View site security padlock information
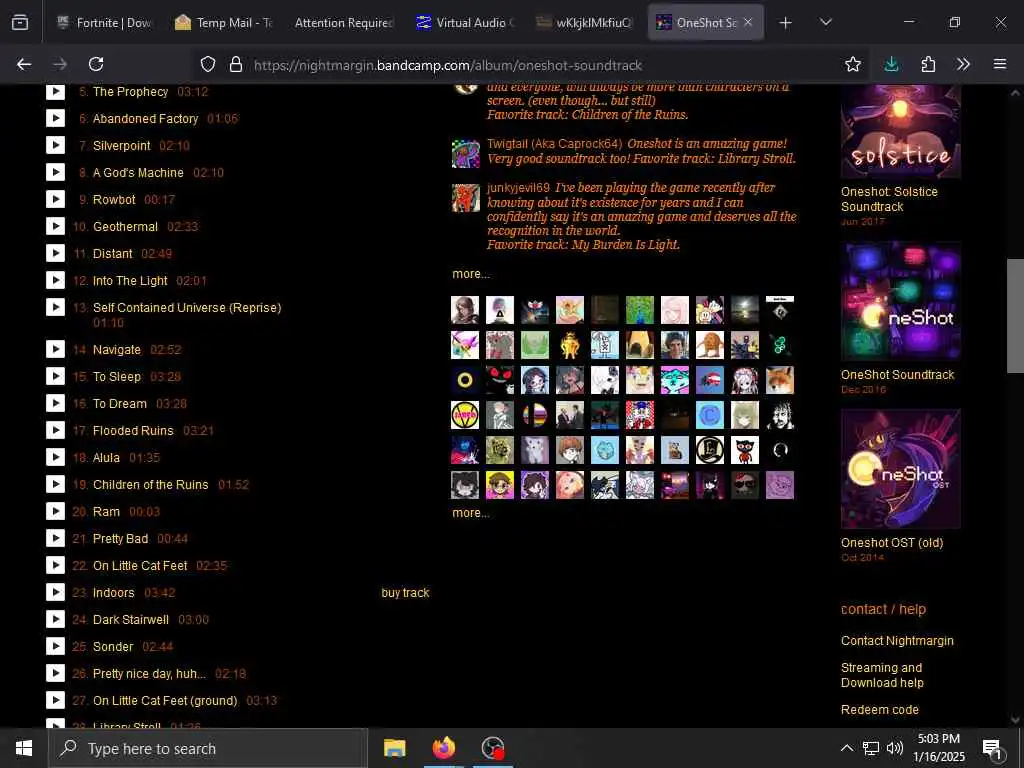The width and height of the screenshot is (1024, 768). pos(236,64)
